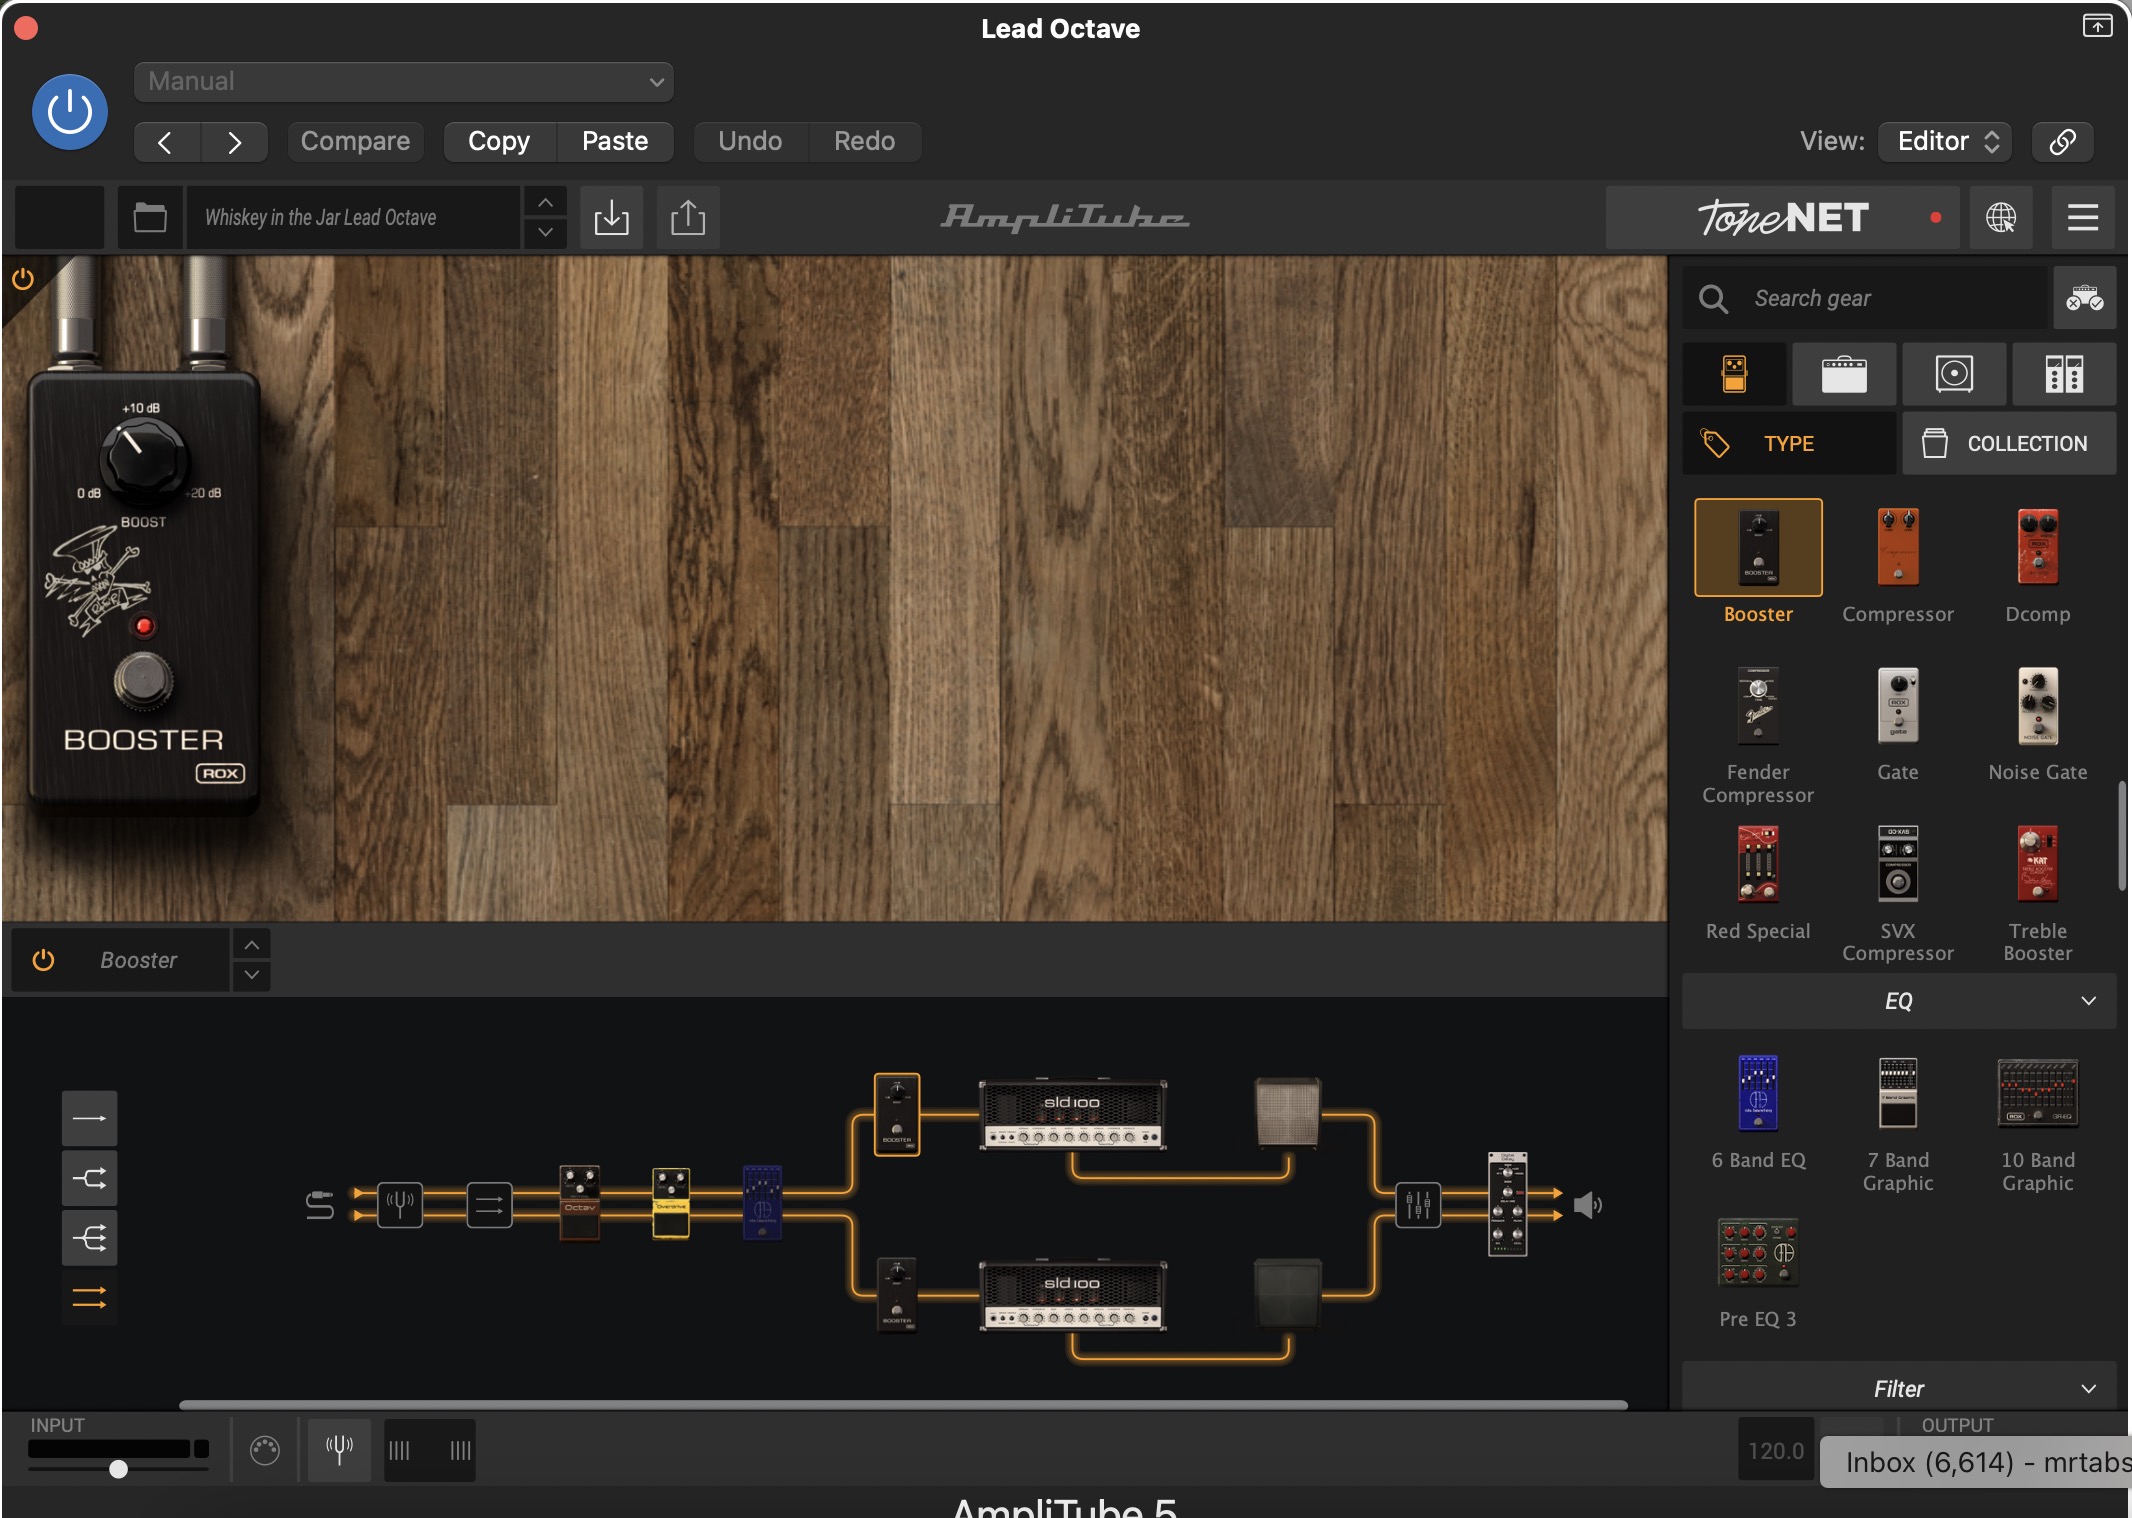Screen dimensions: 2132x1518
Task: Collapse the EQ gear section
Action: tap(2086, 1001)
